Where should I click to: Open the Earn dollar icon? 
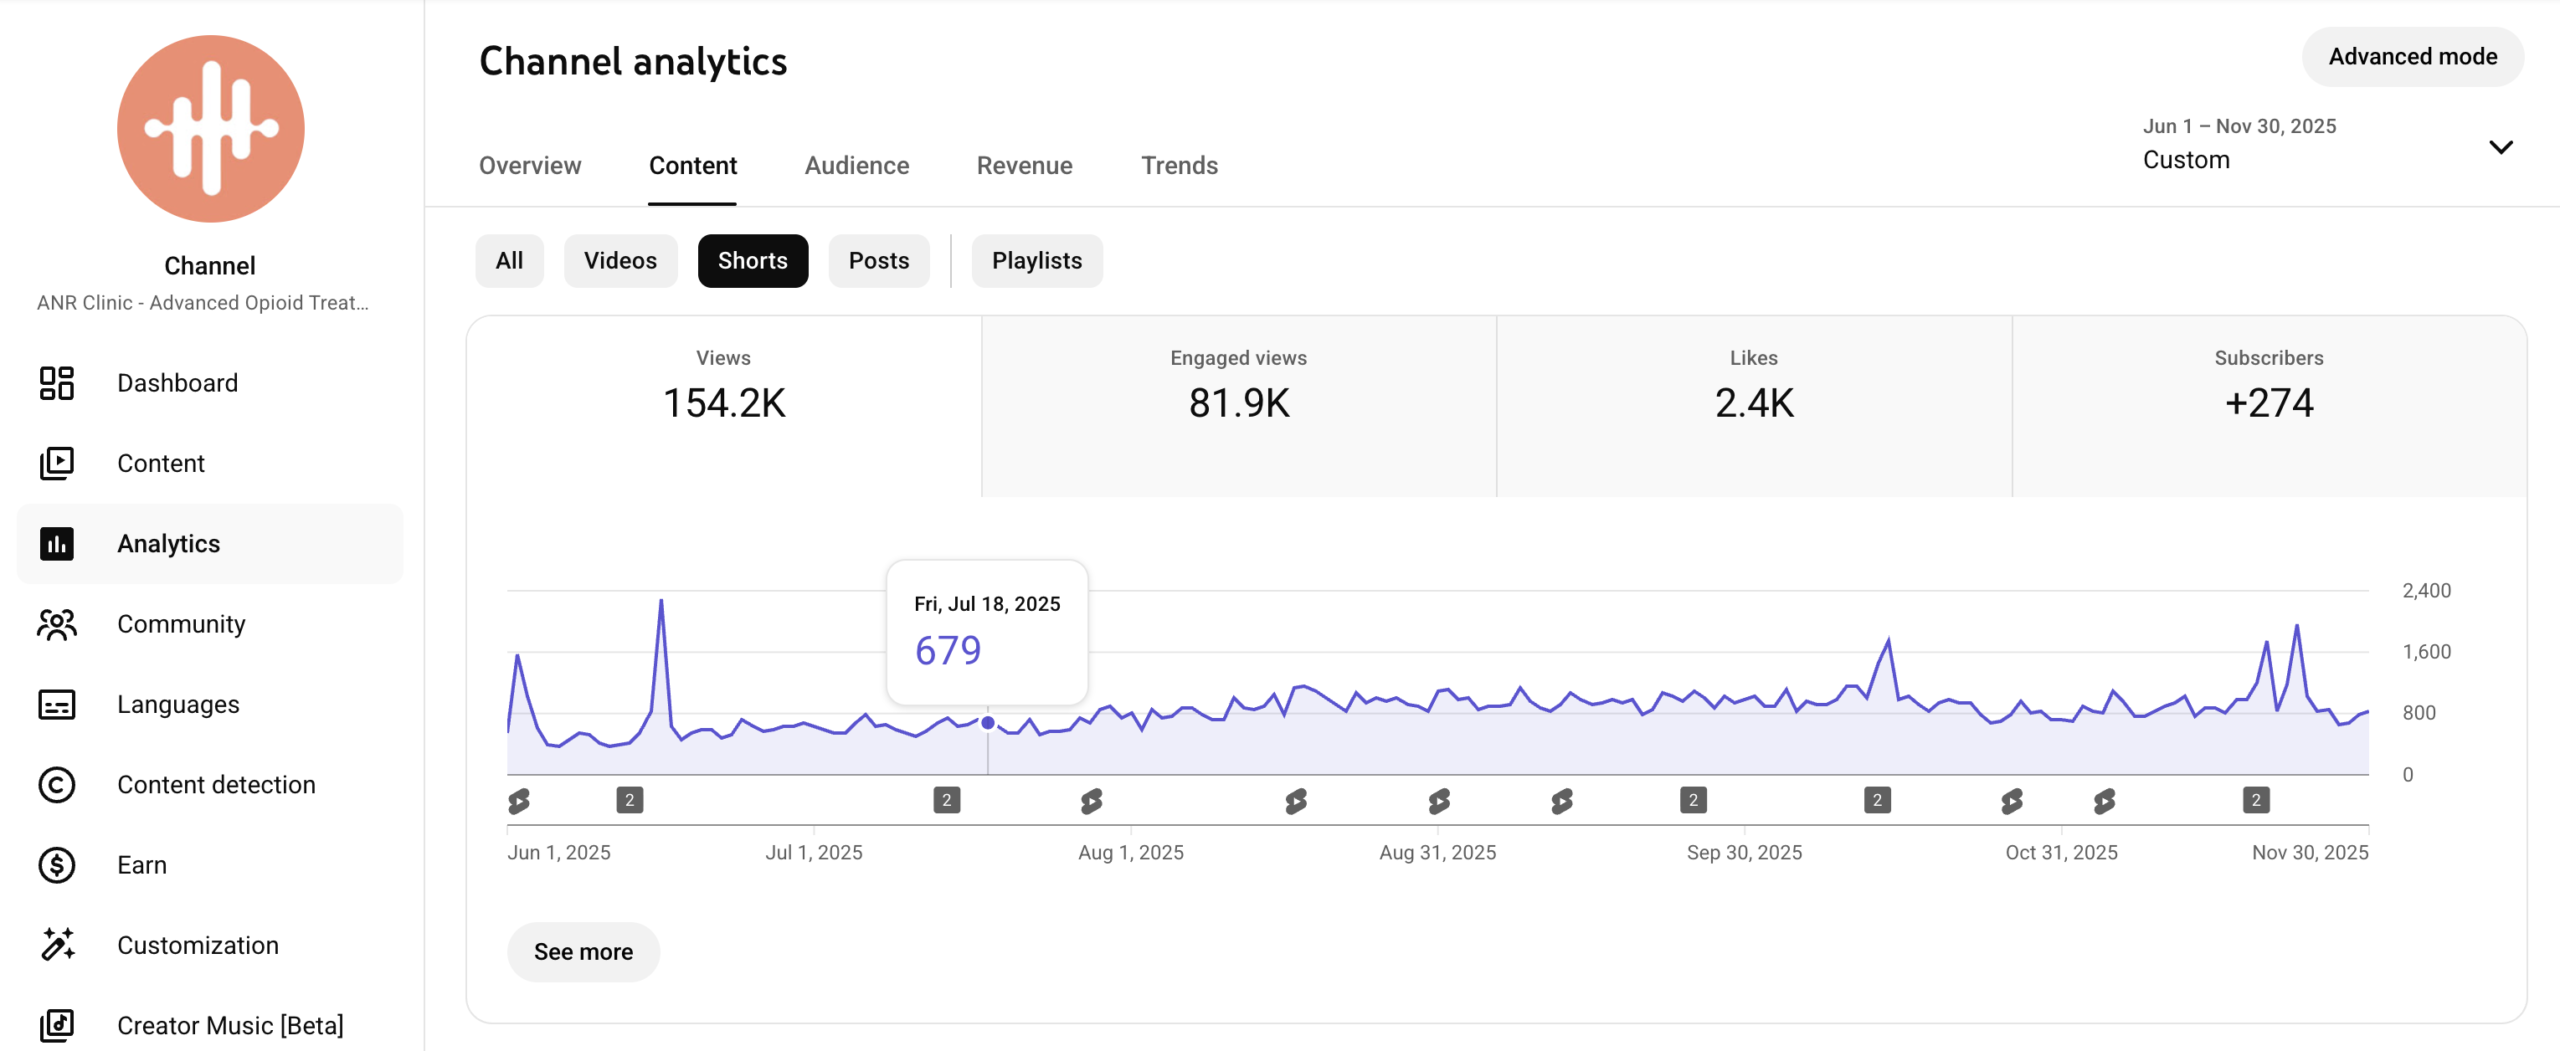coord(57,865)
